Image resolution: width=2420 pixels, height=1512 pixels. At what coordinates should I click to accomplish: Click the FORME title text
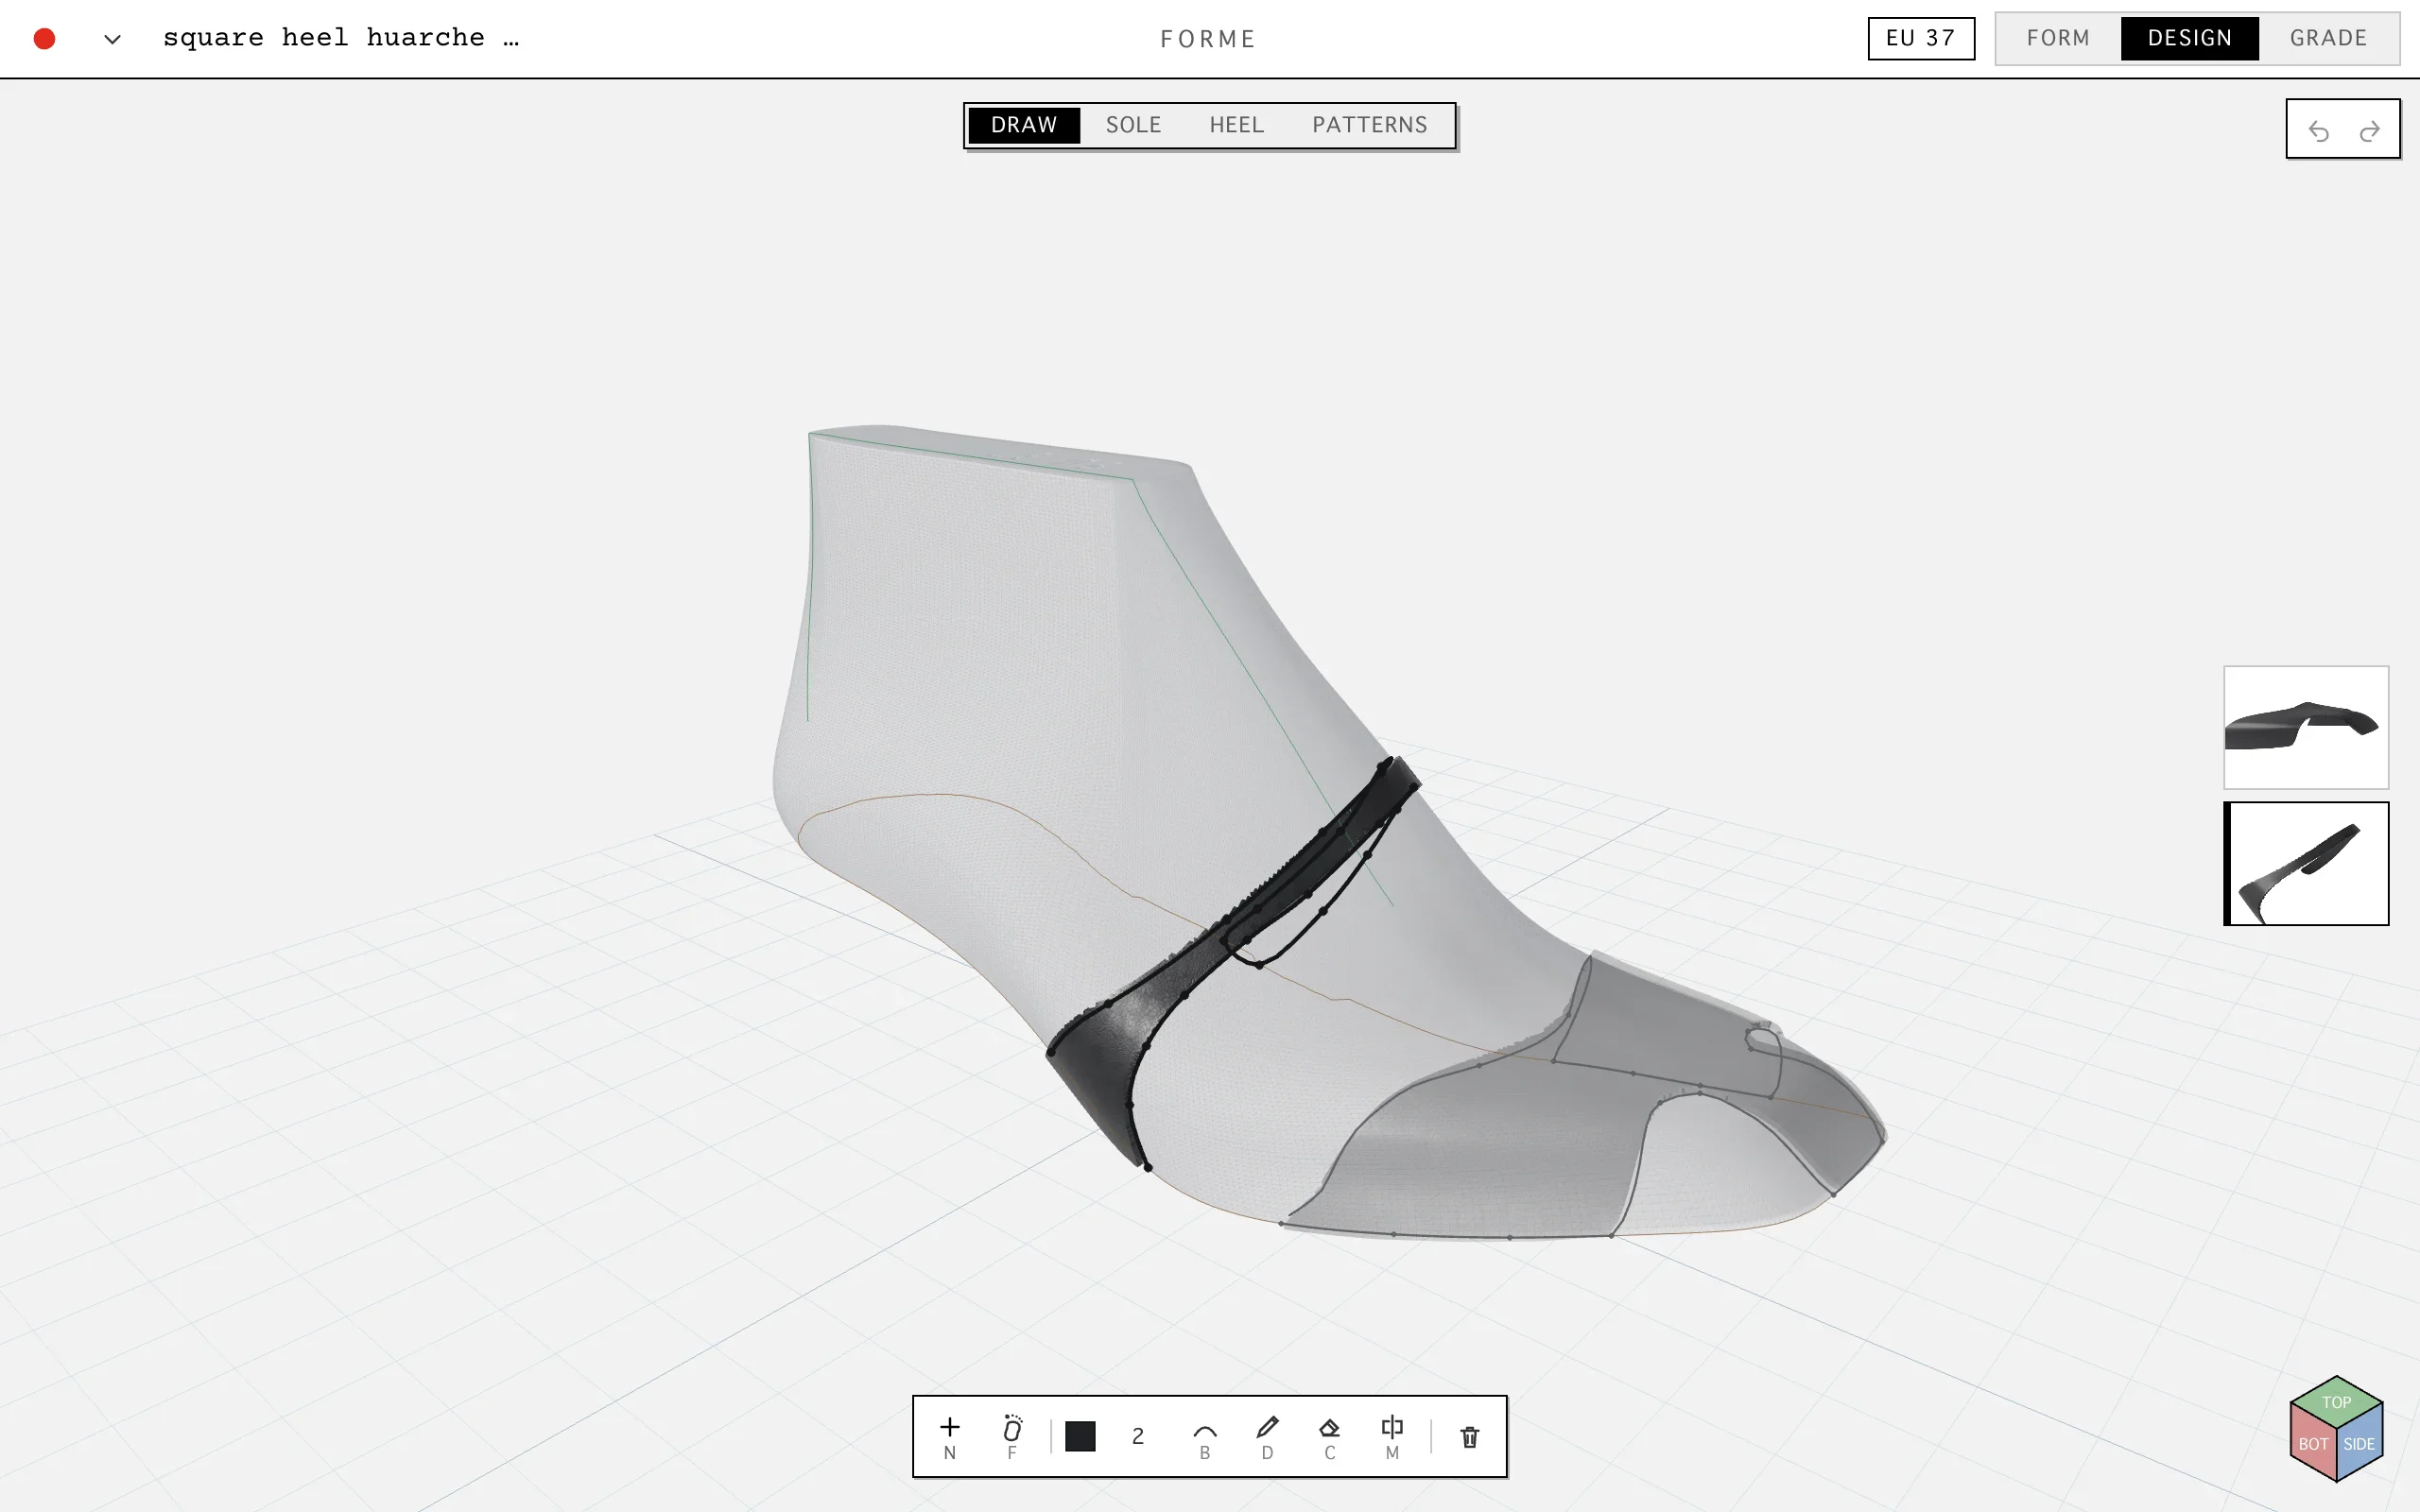1208,39
